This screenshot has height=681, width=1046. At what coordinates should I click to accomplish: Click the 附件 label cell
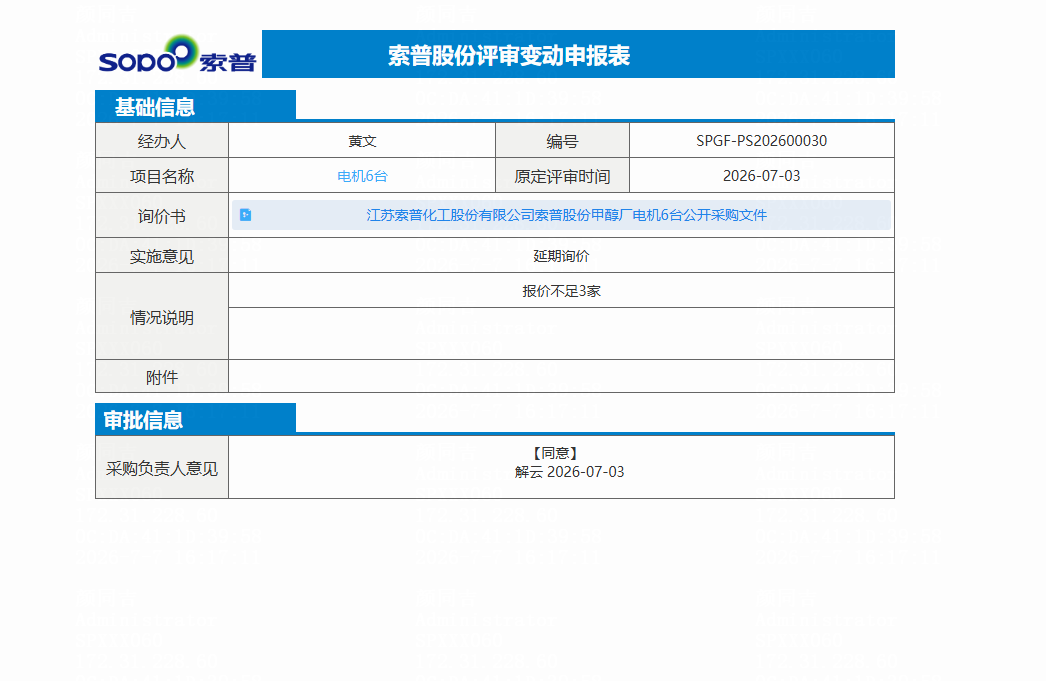(162, 377)
